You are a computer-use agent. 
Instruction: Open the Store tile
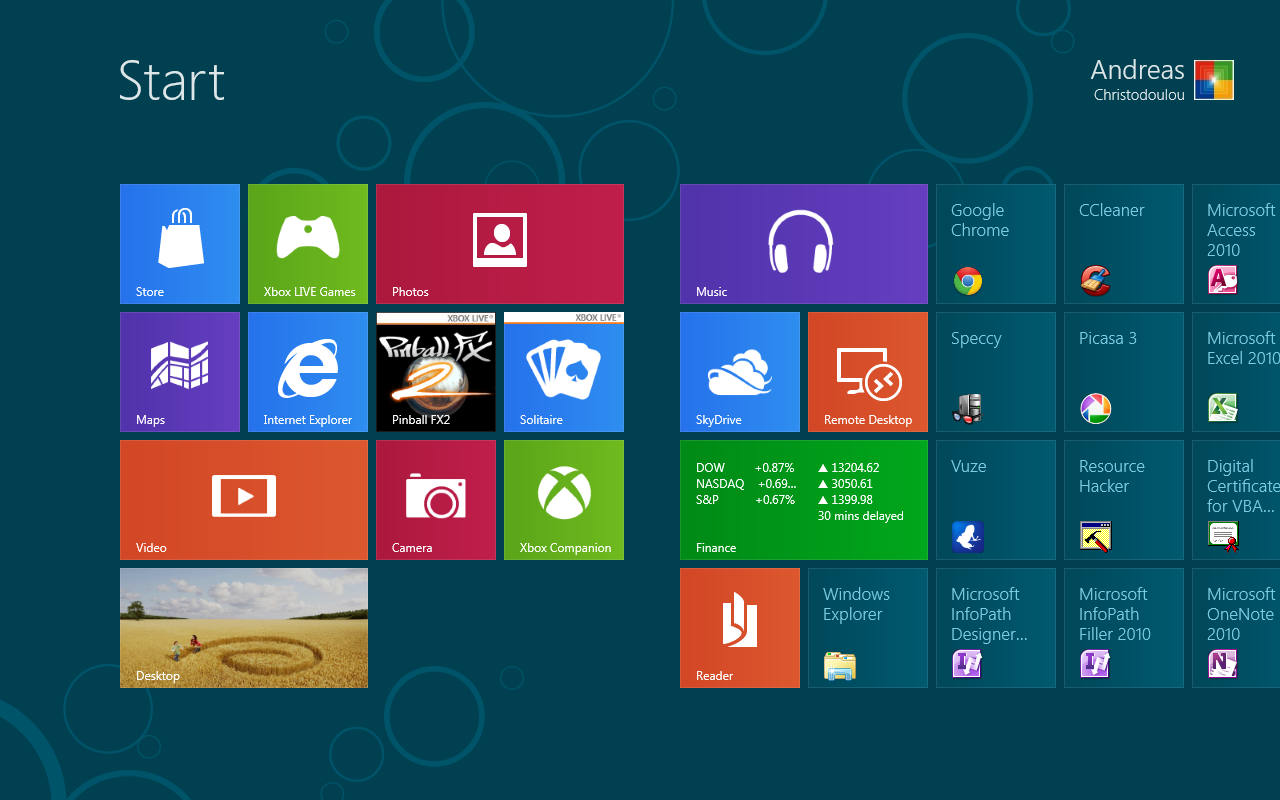(x=180, y=244)
